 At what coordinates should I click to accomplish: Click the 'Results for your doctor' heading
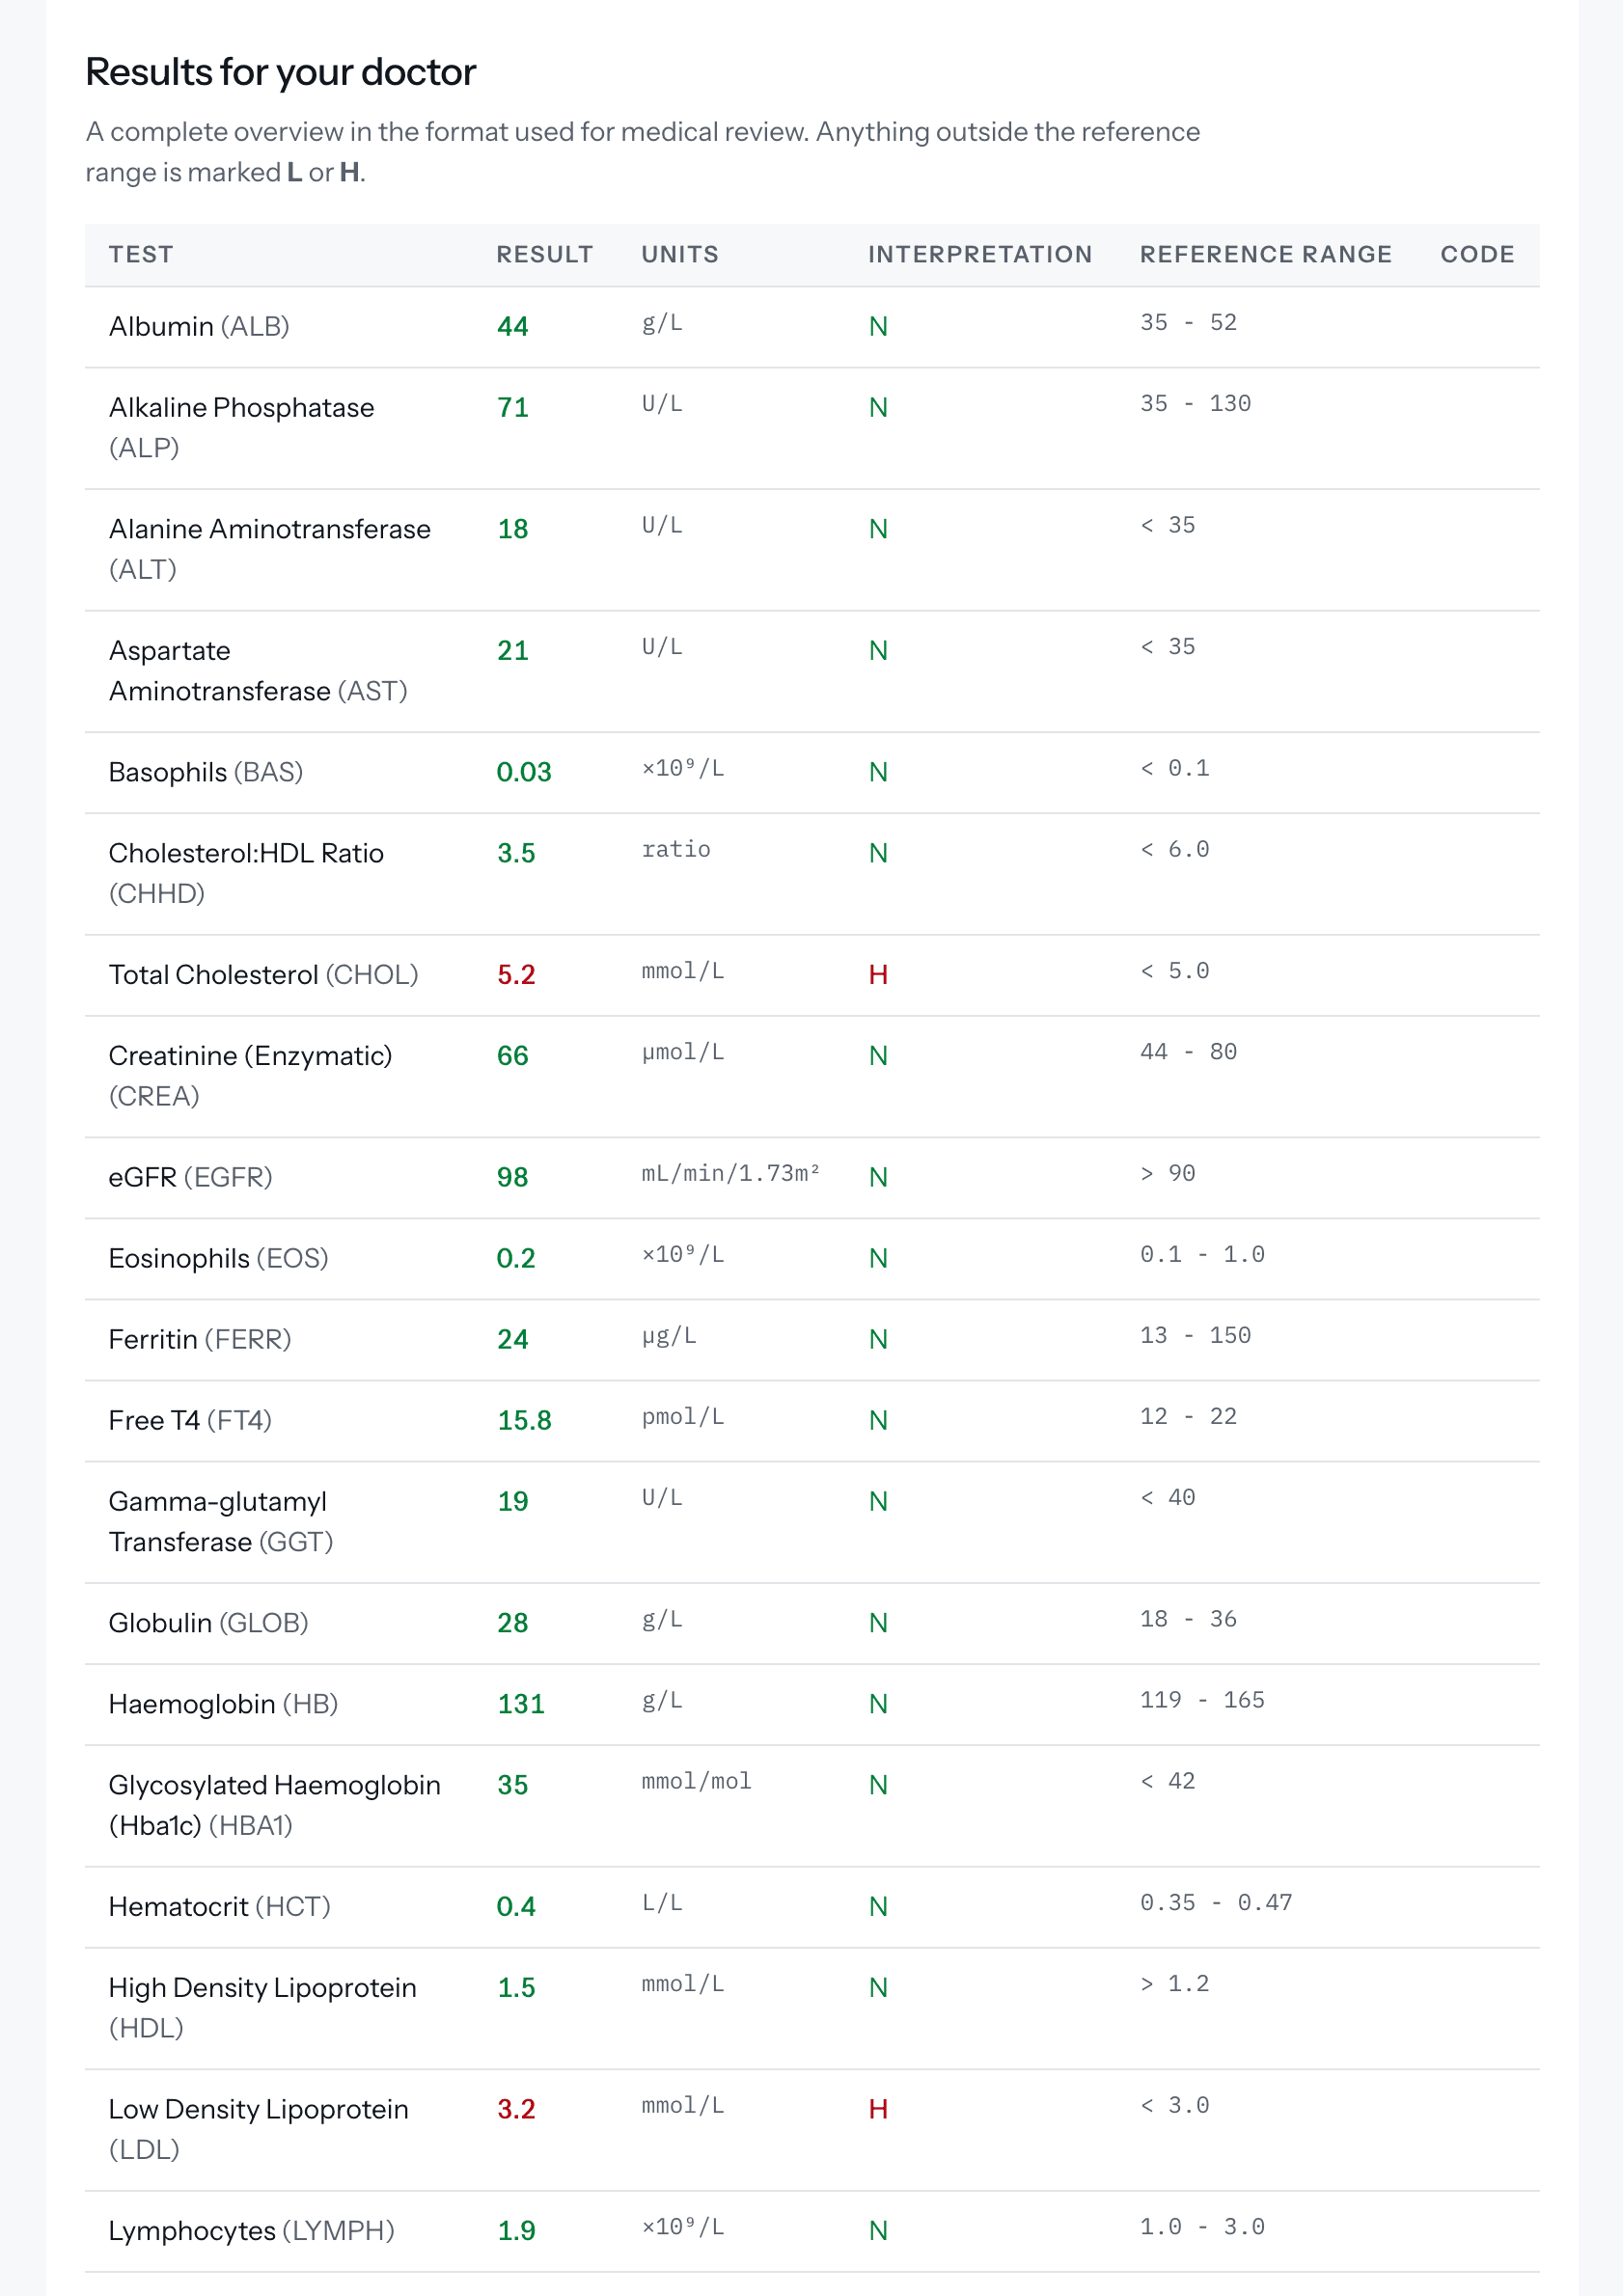point(280,72)
